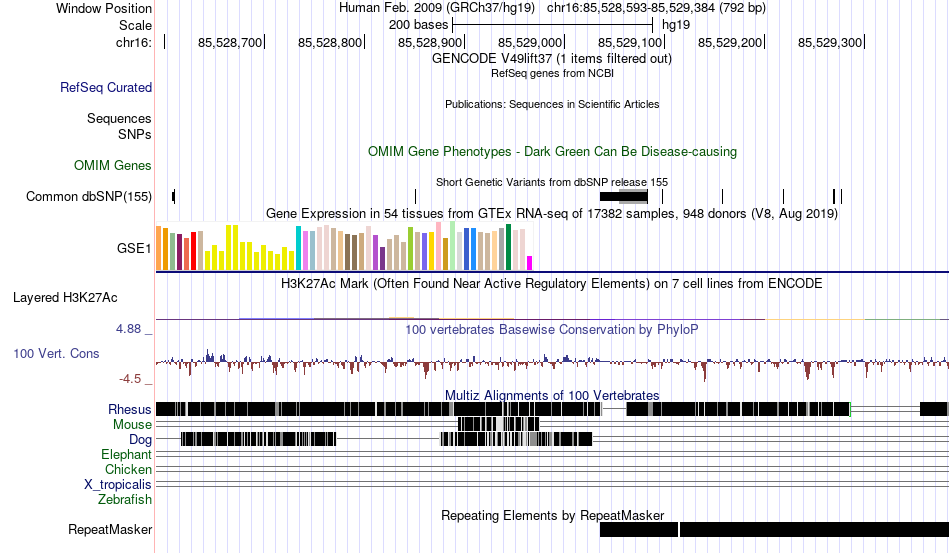Click the 200 bases scale bar
The image size is (950, 553).
click(552, 25)
